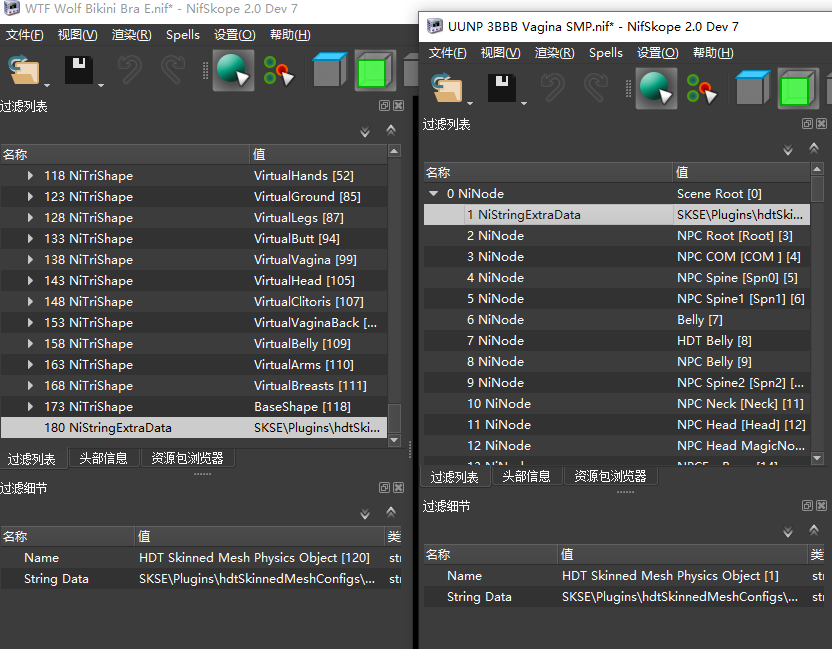Open 帮助(H) menu in UUNP window

[x=713, y=53]
